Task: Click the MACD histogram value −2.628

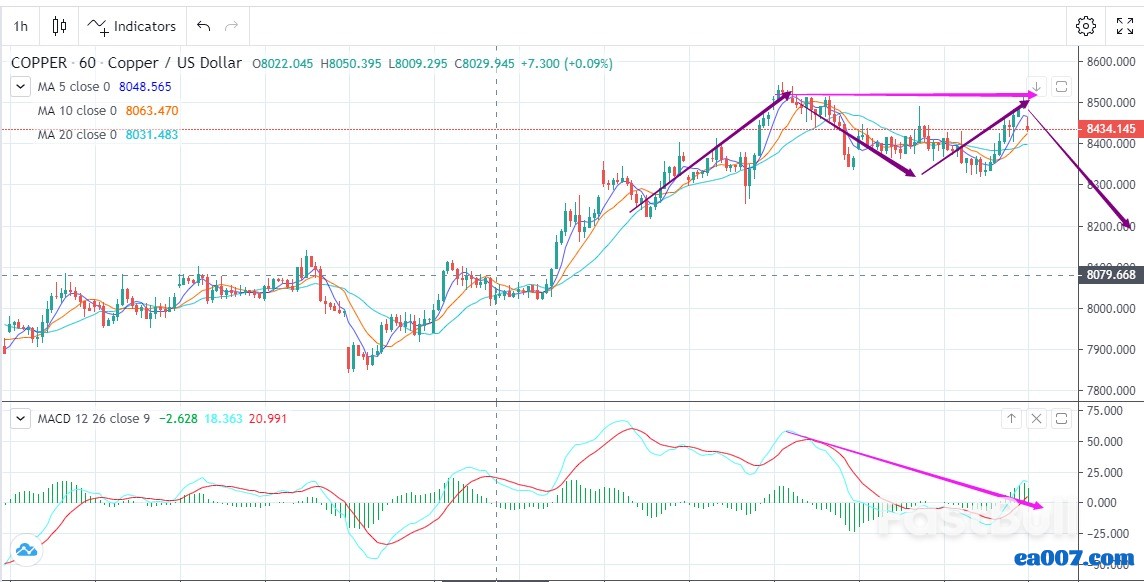Action: pos(178,419)
